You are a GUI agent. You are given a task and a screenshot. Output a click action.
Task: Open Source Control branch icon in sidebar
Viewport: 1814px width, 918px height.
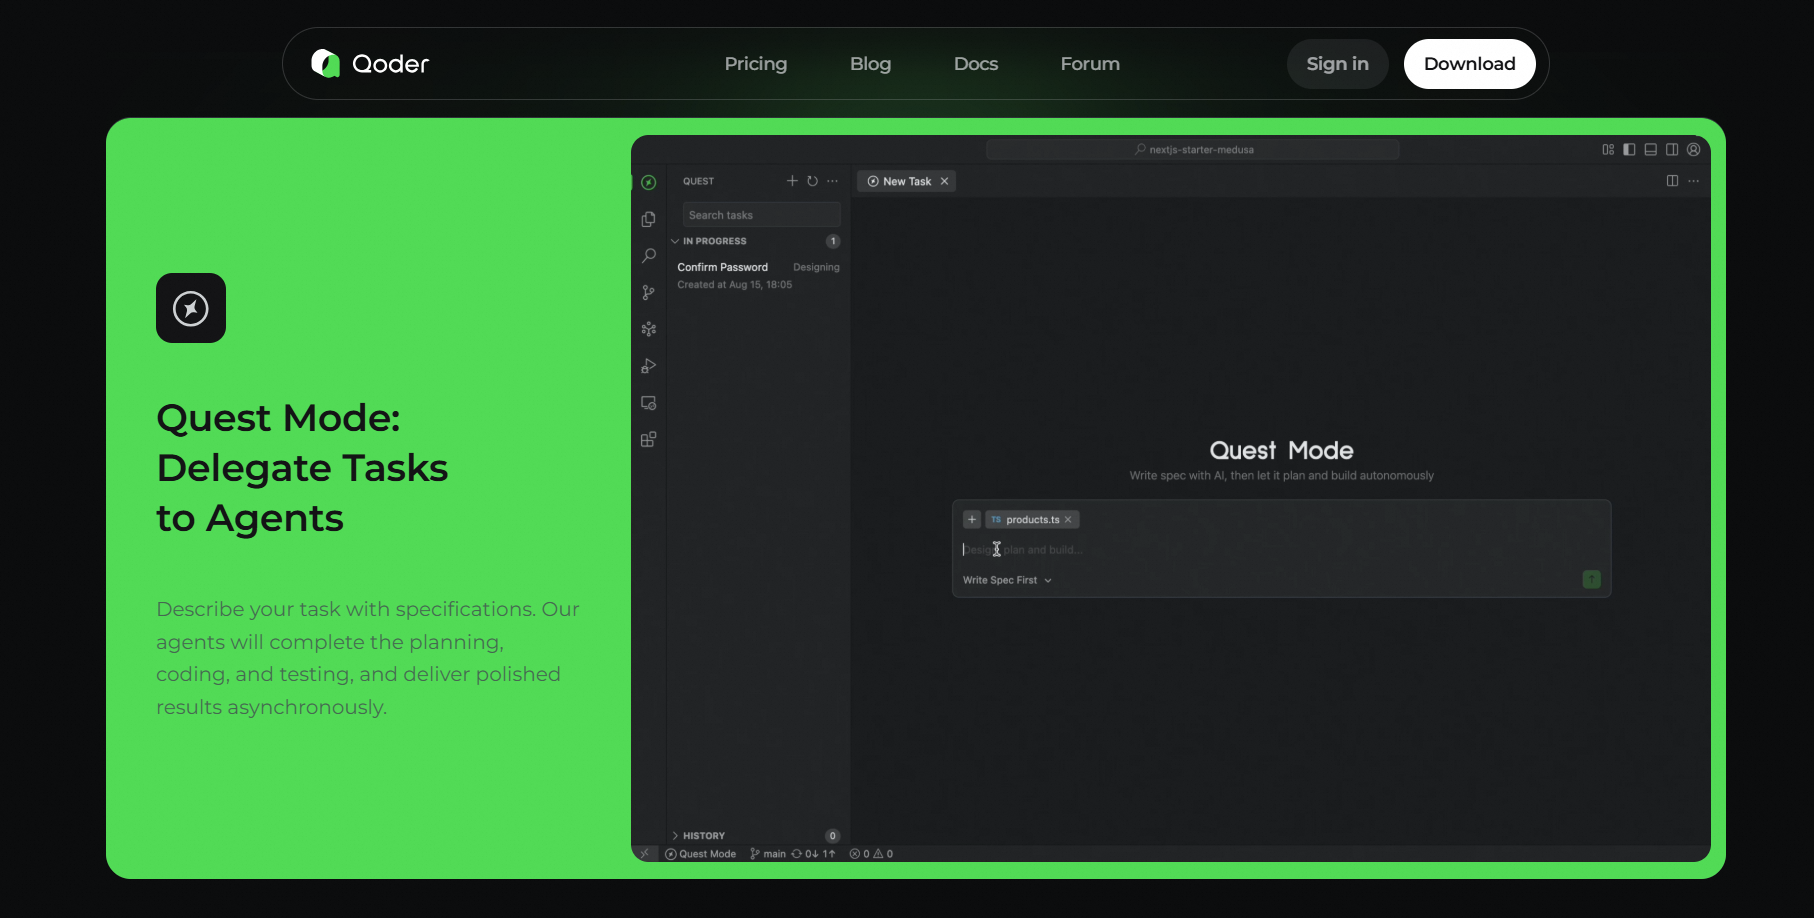point(649,292)
